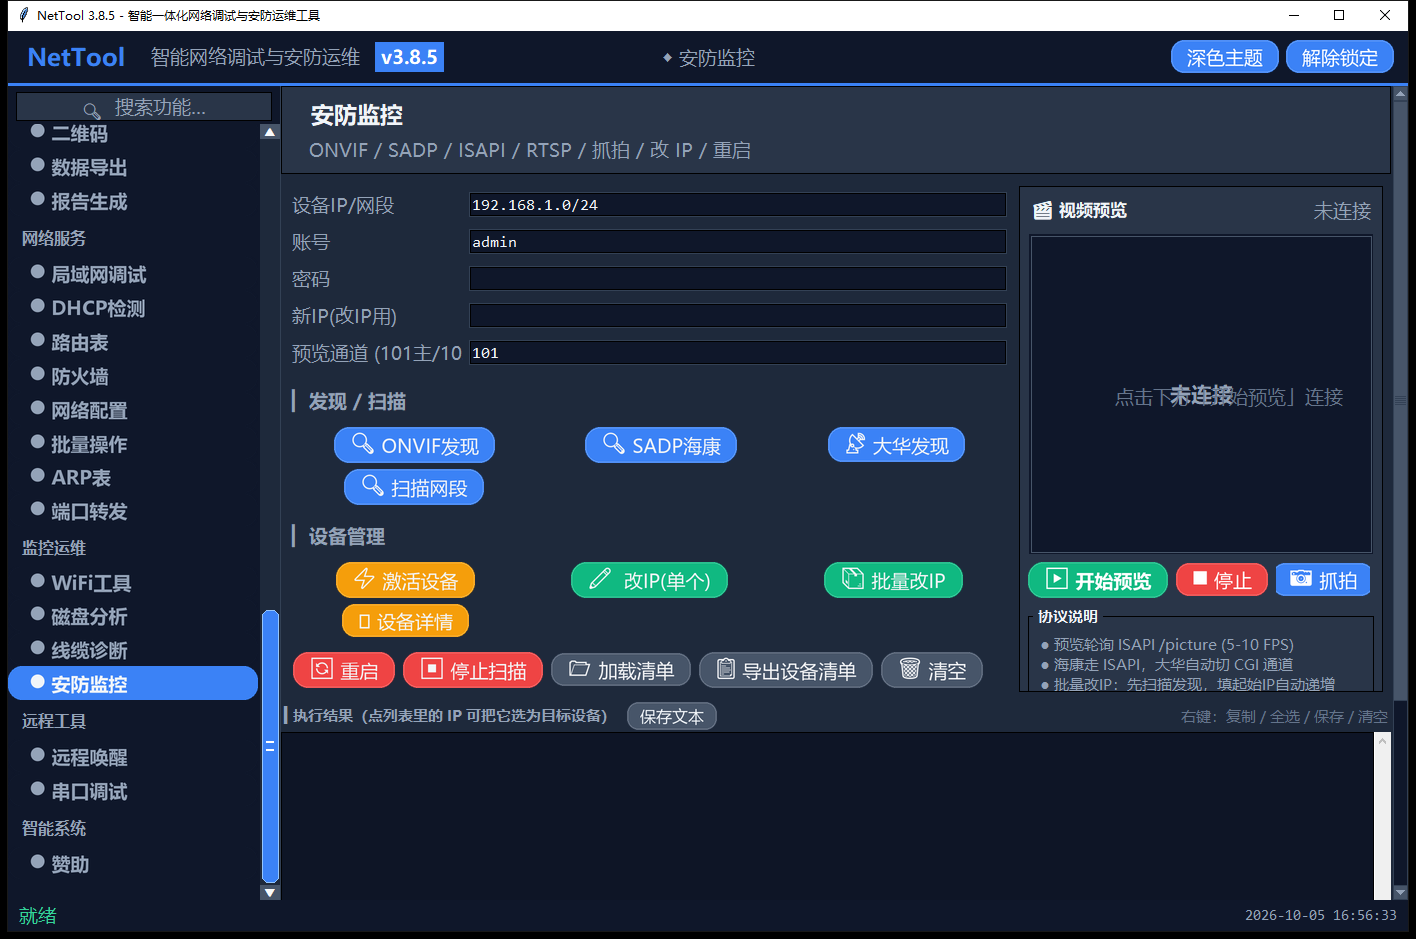The image size is (1416, 939).
Task: Click the restart icon on 重启 button
Action: point(322,669)
